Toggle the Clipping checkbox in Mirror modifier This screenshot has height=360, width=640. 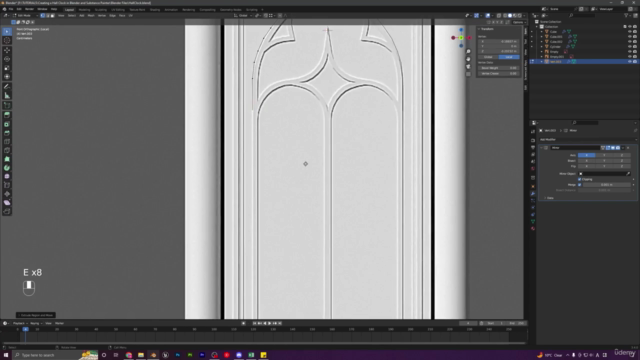click(580, 179)
